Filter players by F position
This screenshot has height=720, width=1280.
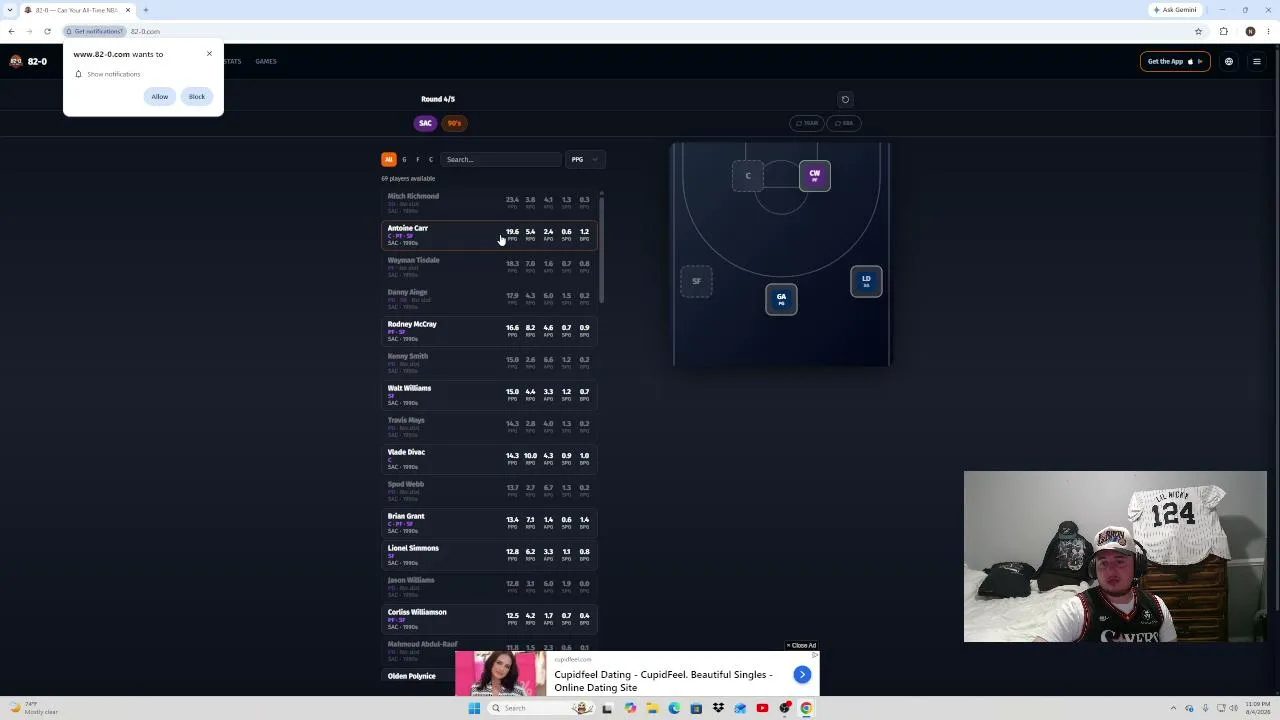click(x=418, y=159)
